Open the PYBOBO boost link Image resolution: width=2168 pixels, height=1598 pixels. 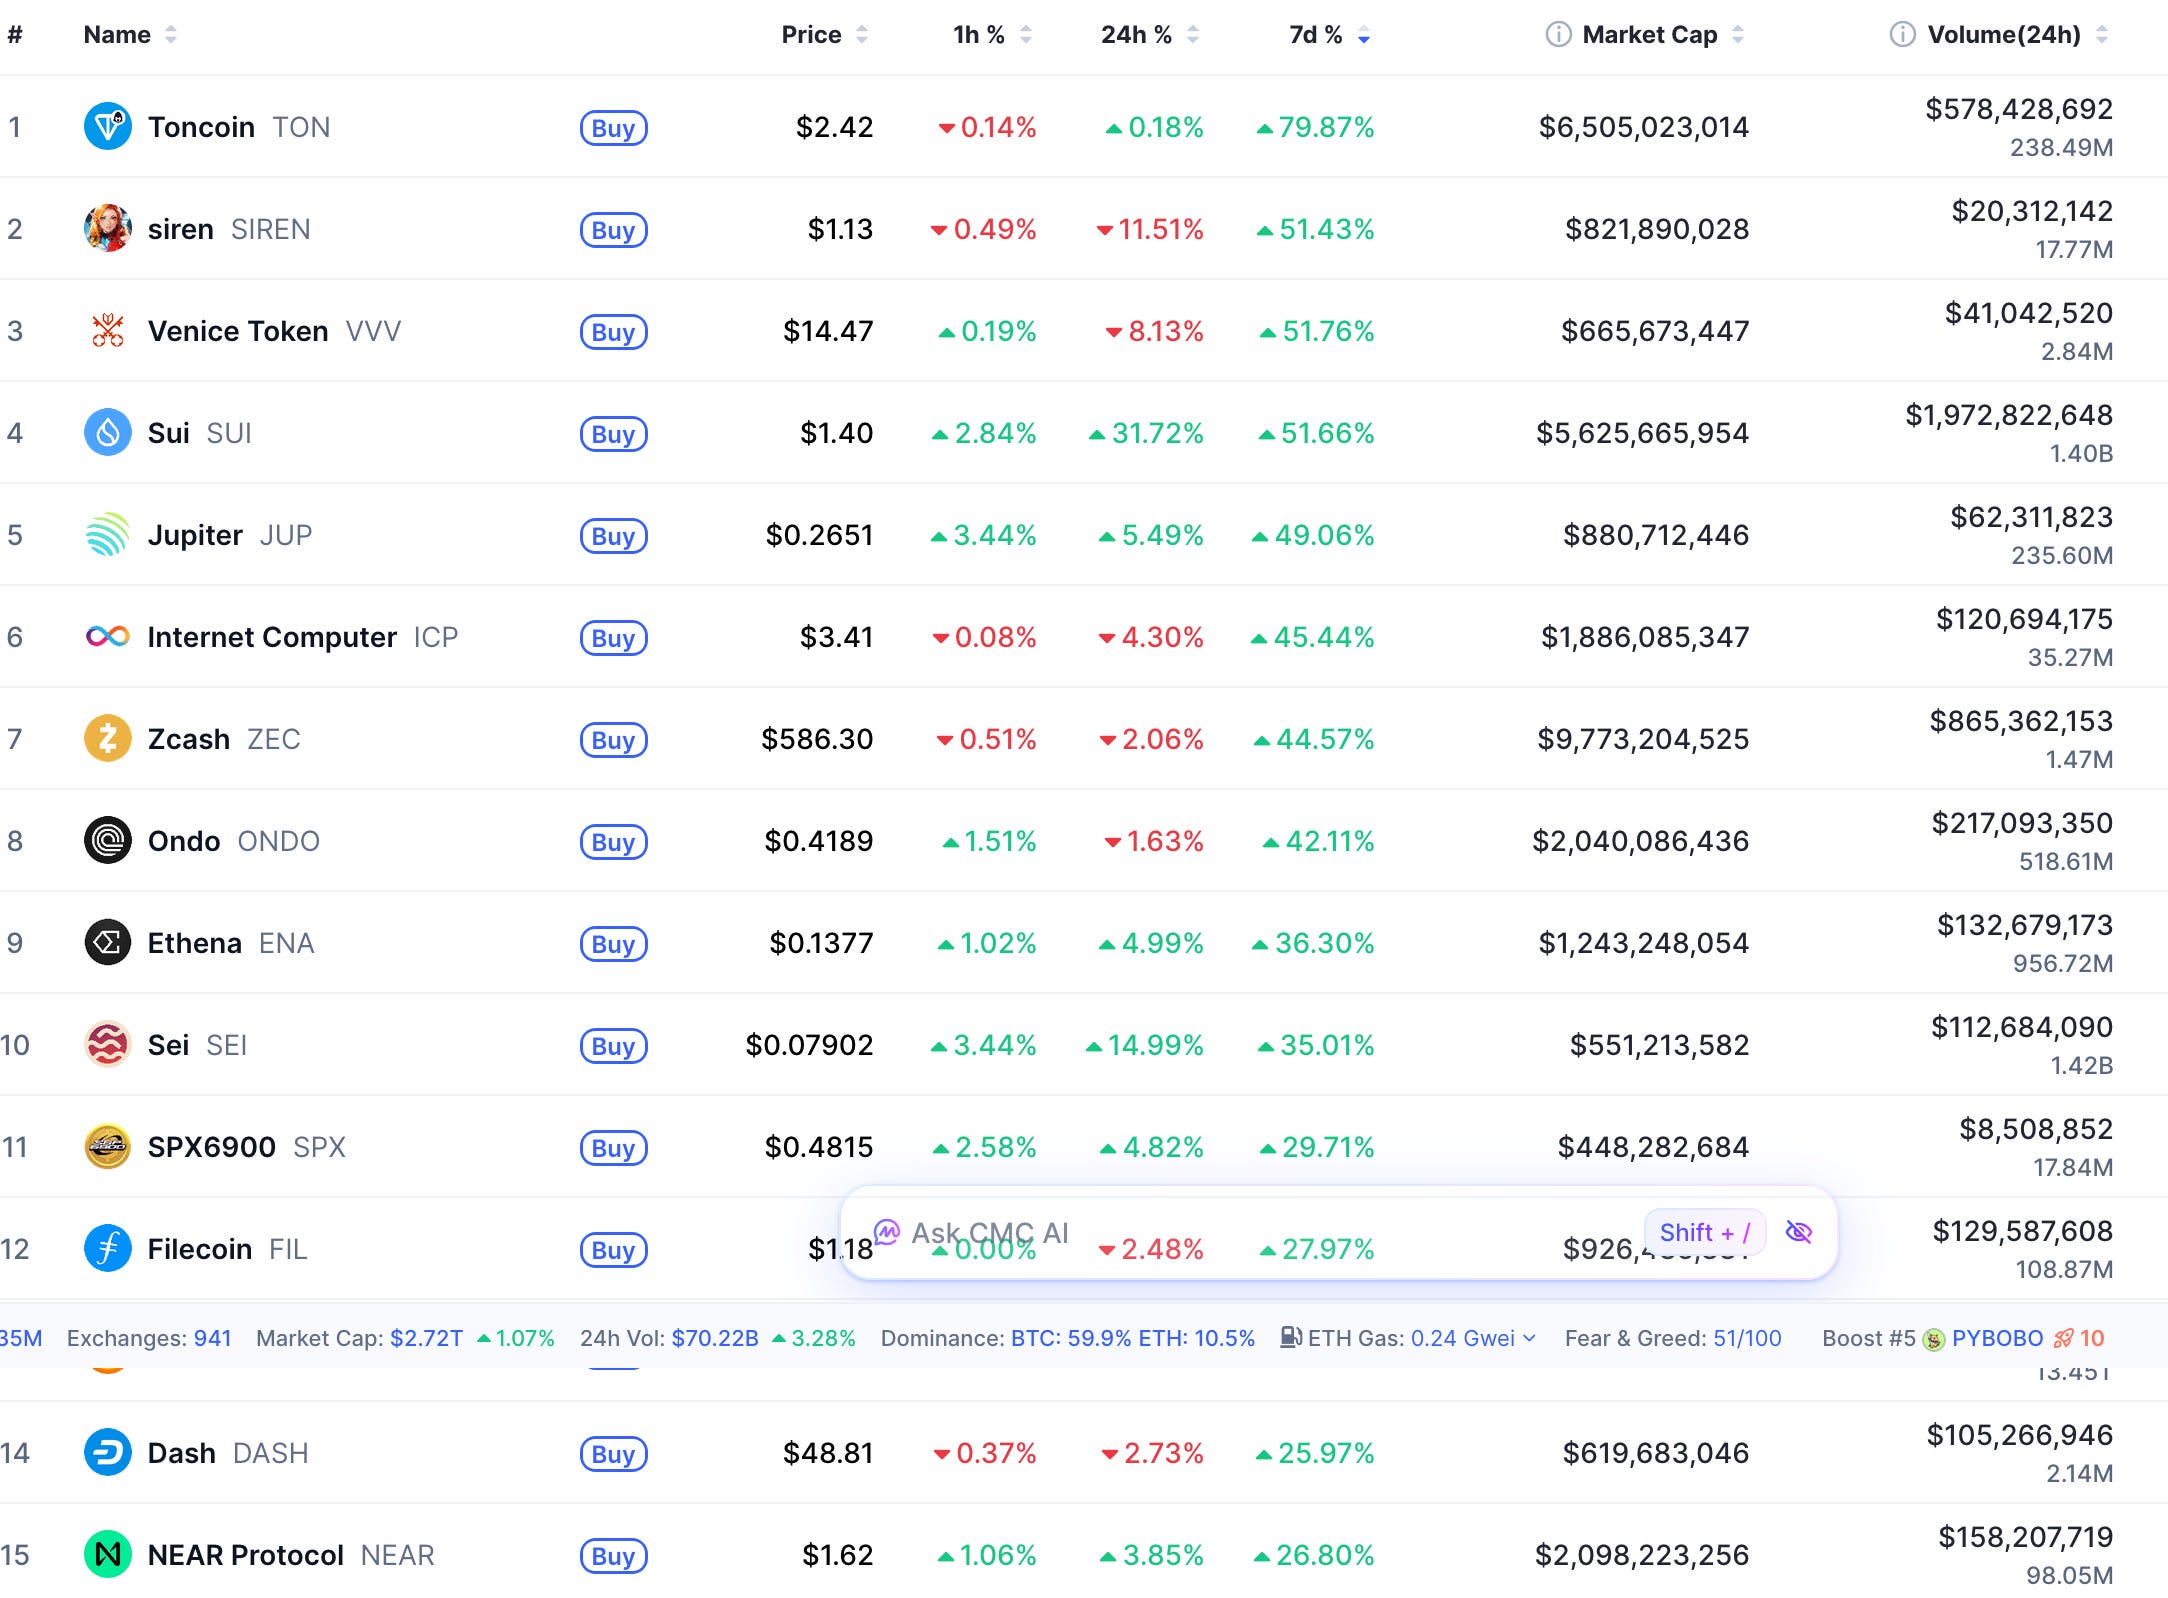(1997, 1338)
